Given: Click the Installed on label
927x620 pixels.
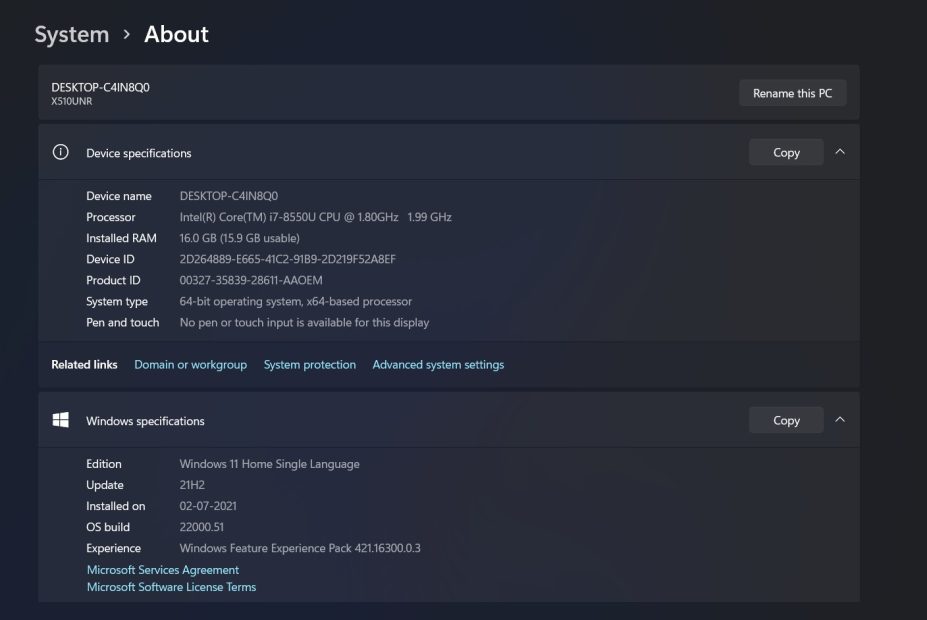Looking at the screenshot, I should [x=115, y=506].
